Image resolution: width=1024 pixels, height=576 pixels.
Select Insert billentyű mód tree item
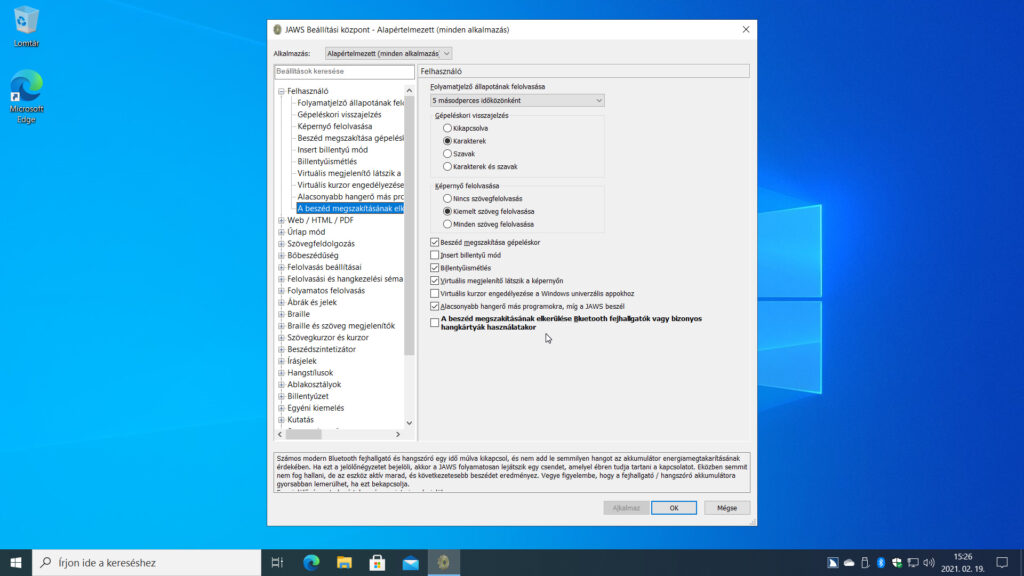pyautogui.click(x=332, y=150)
